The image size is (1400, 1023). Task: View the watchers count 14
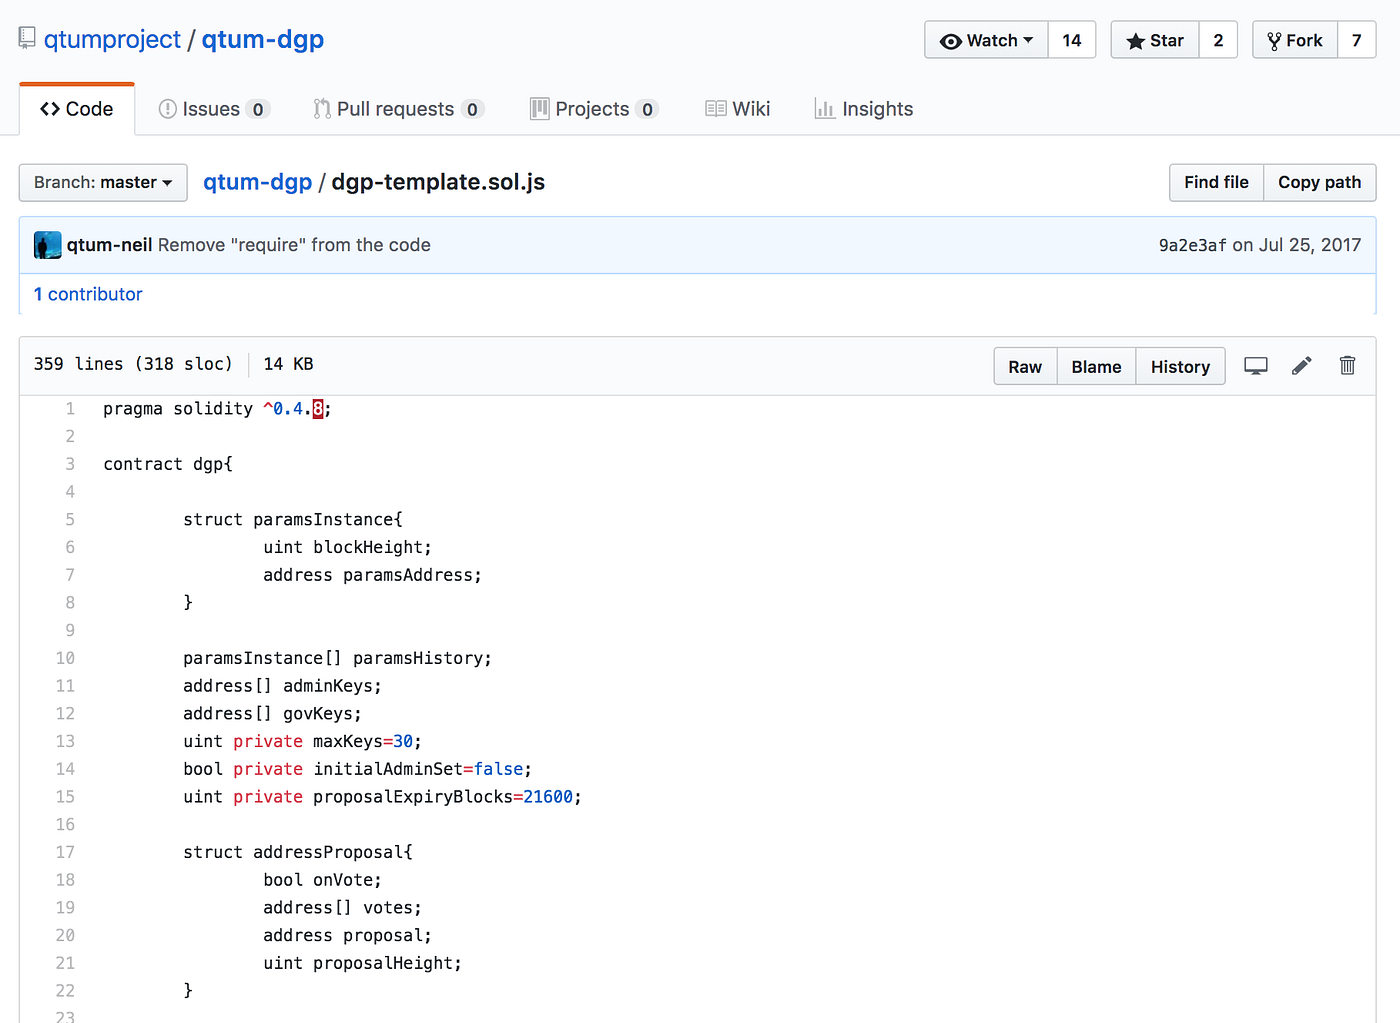[1072, 40]
